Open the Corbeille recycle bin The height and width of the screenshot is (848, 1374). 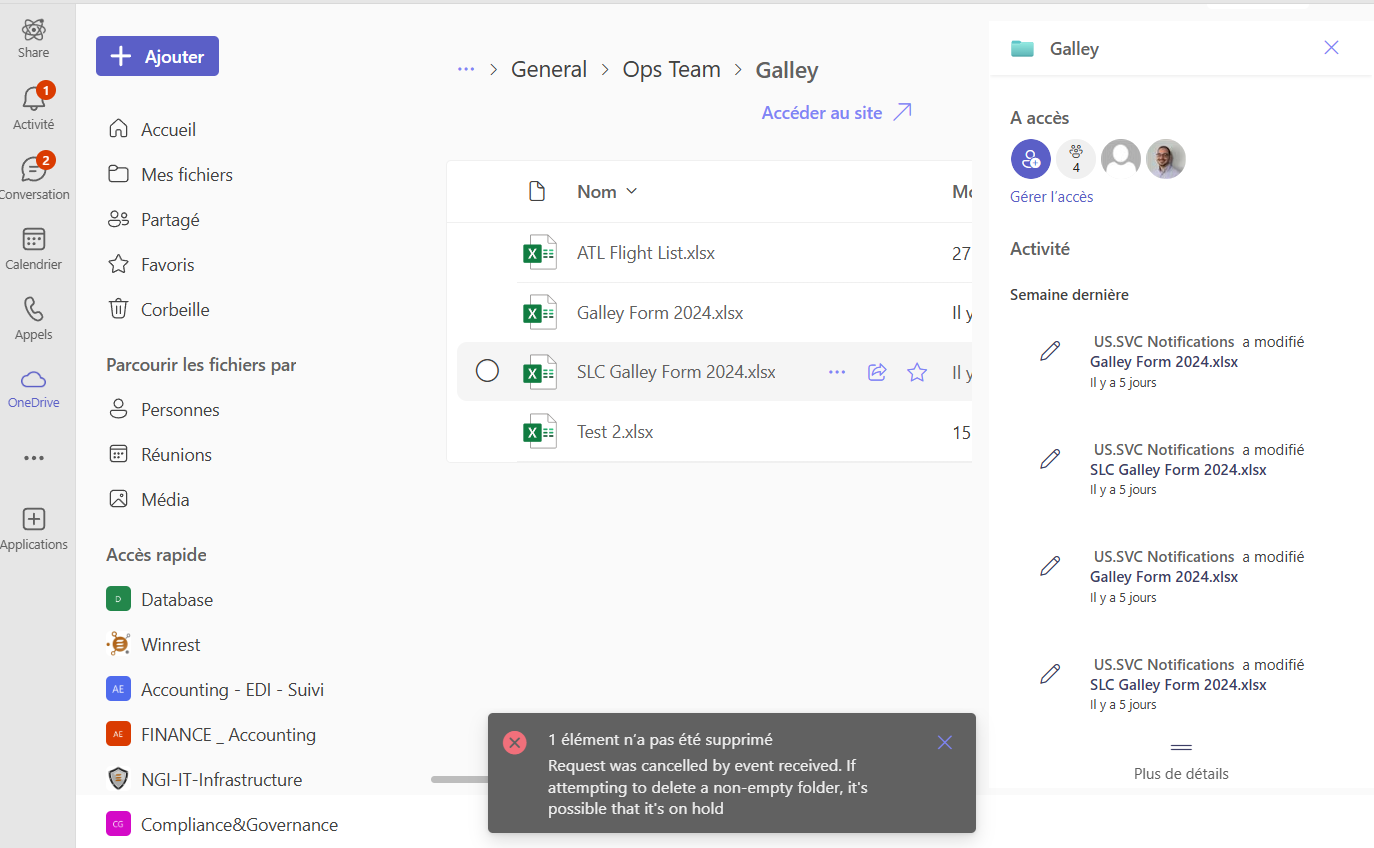pyautogui.click(x=175, y=310)
